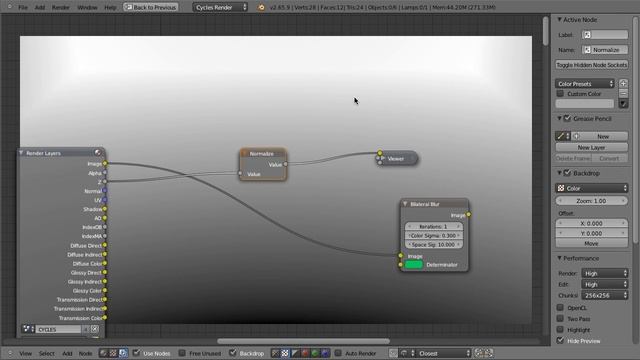Click the Back to Previous screen icon
640x360 pixels.
(x=128, y=7)
